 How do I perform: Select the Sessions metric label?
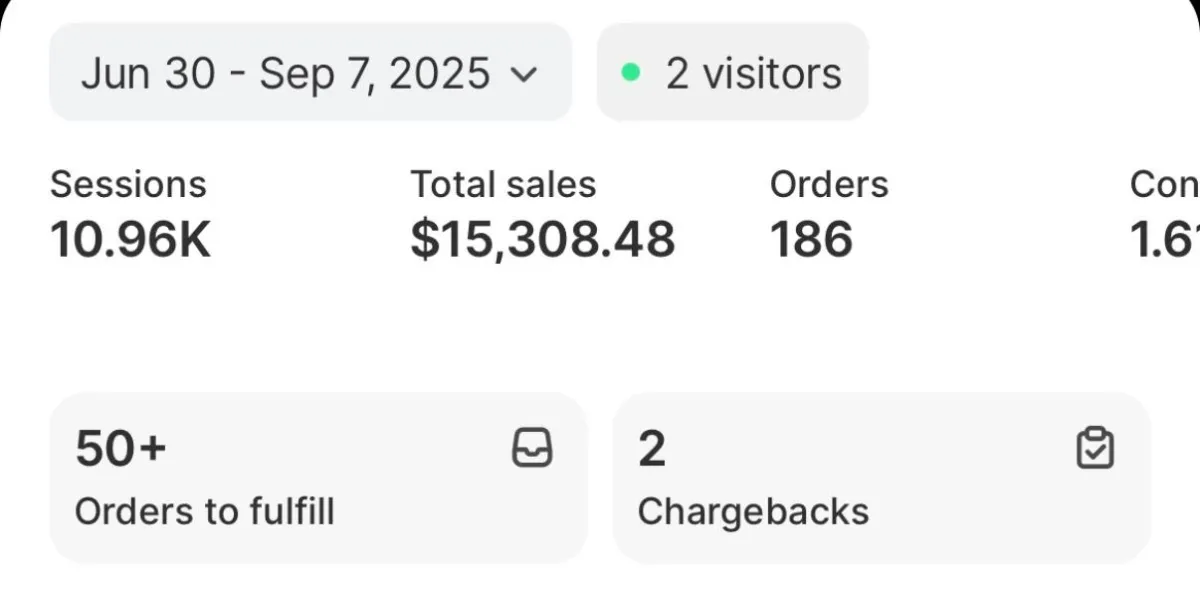click(128, 184)
